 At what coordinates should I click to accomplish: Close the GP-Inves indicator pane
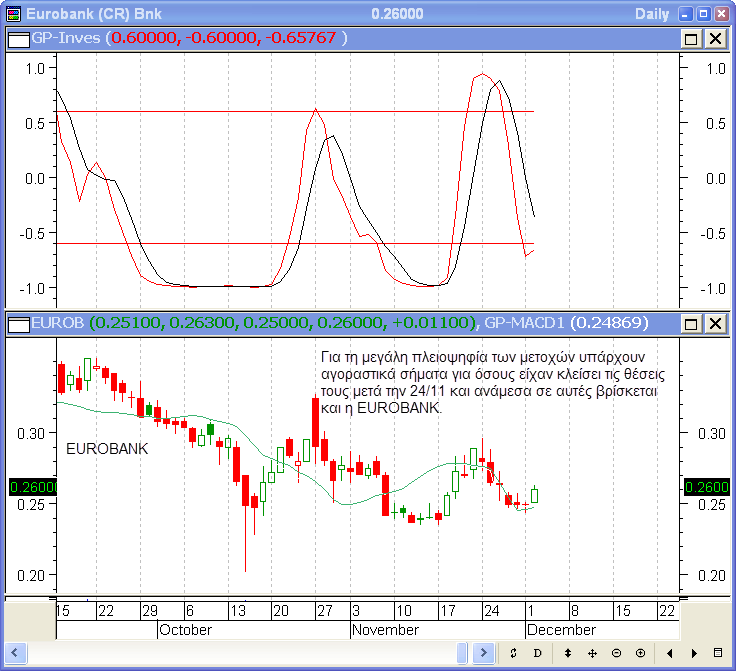click(x=715, y=38)
